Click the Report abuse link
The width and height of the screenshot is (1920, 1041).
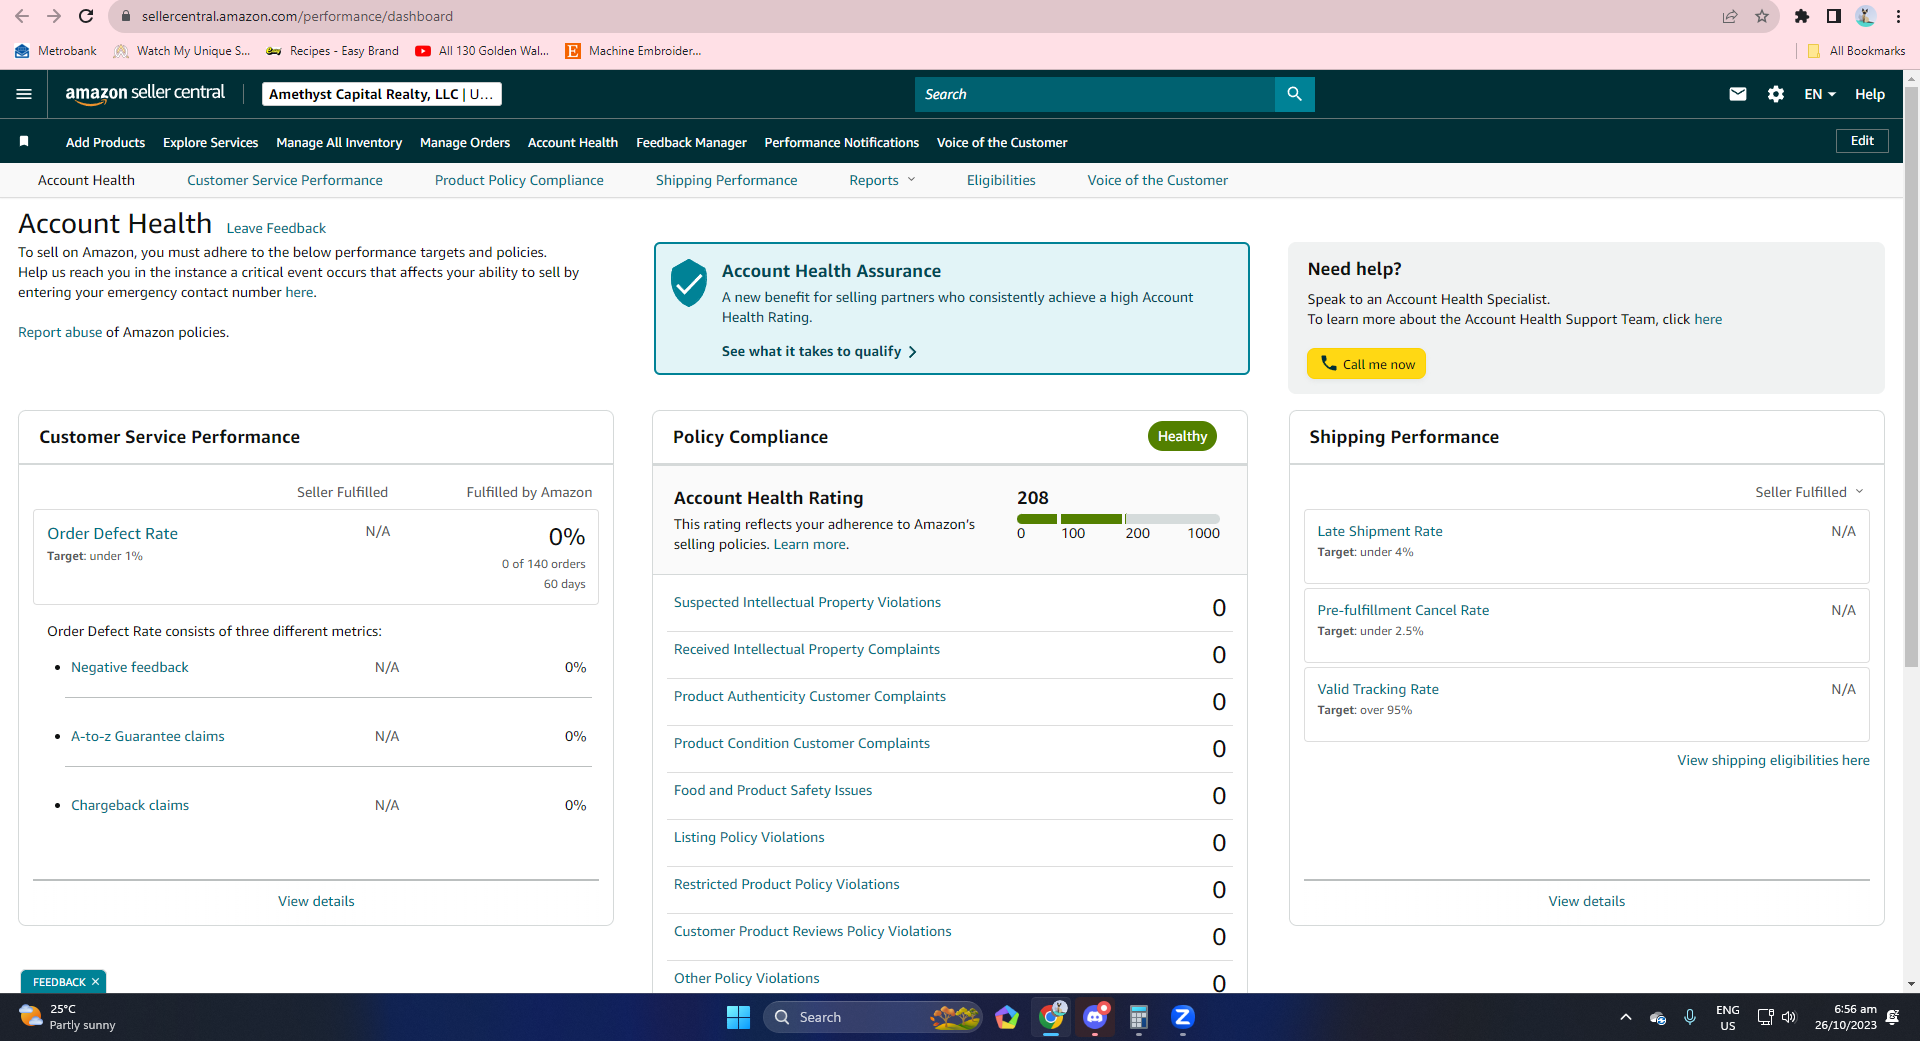[60, 332]
